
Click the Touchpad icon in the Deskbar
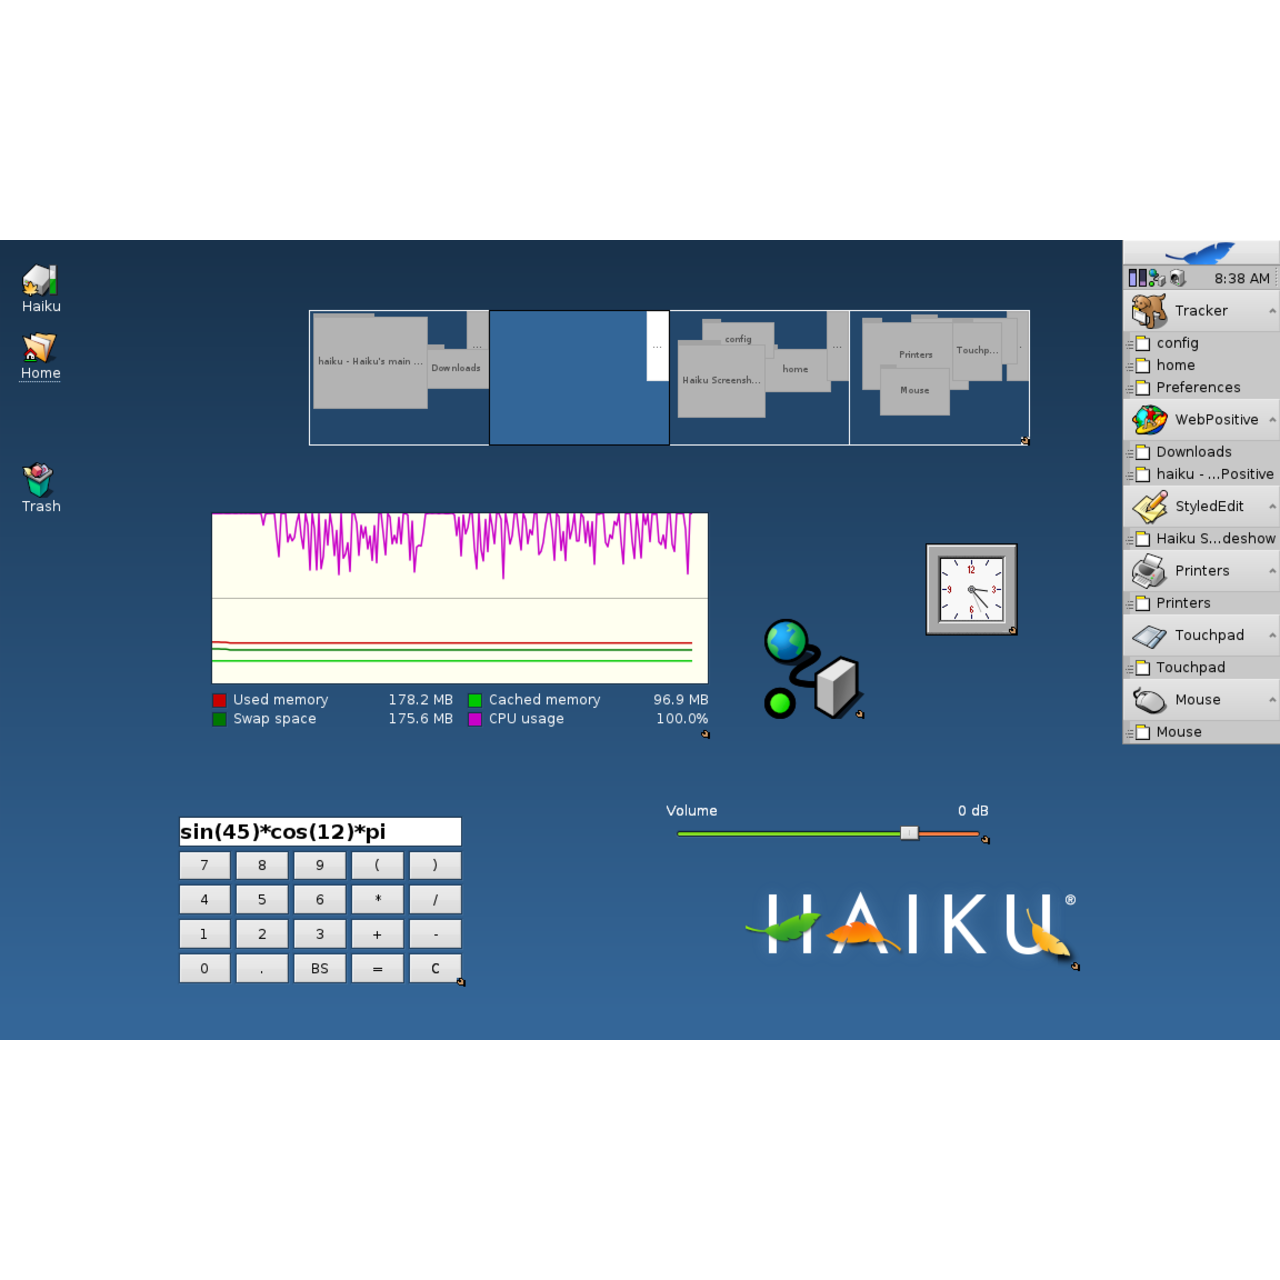coord(1148,635)
